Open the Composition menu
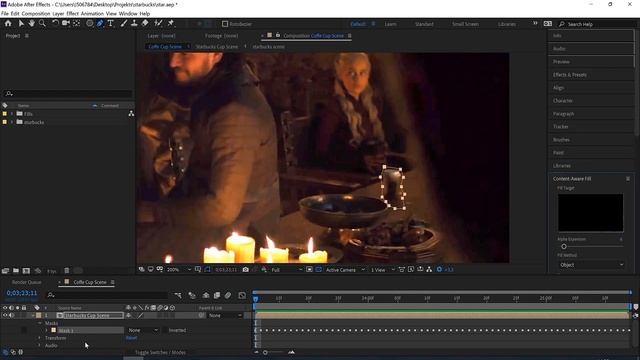 coord(36,13)
